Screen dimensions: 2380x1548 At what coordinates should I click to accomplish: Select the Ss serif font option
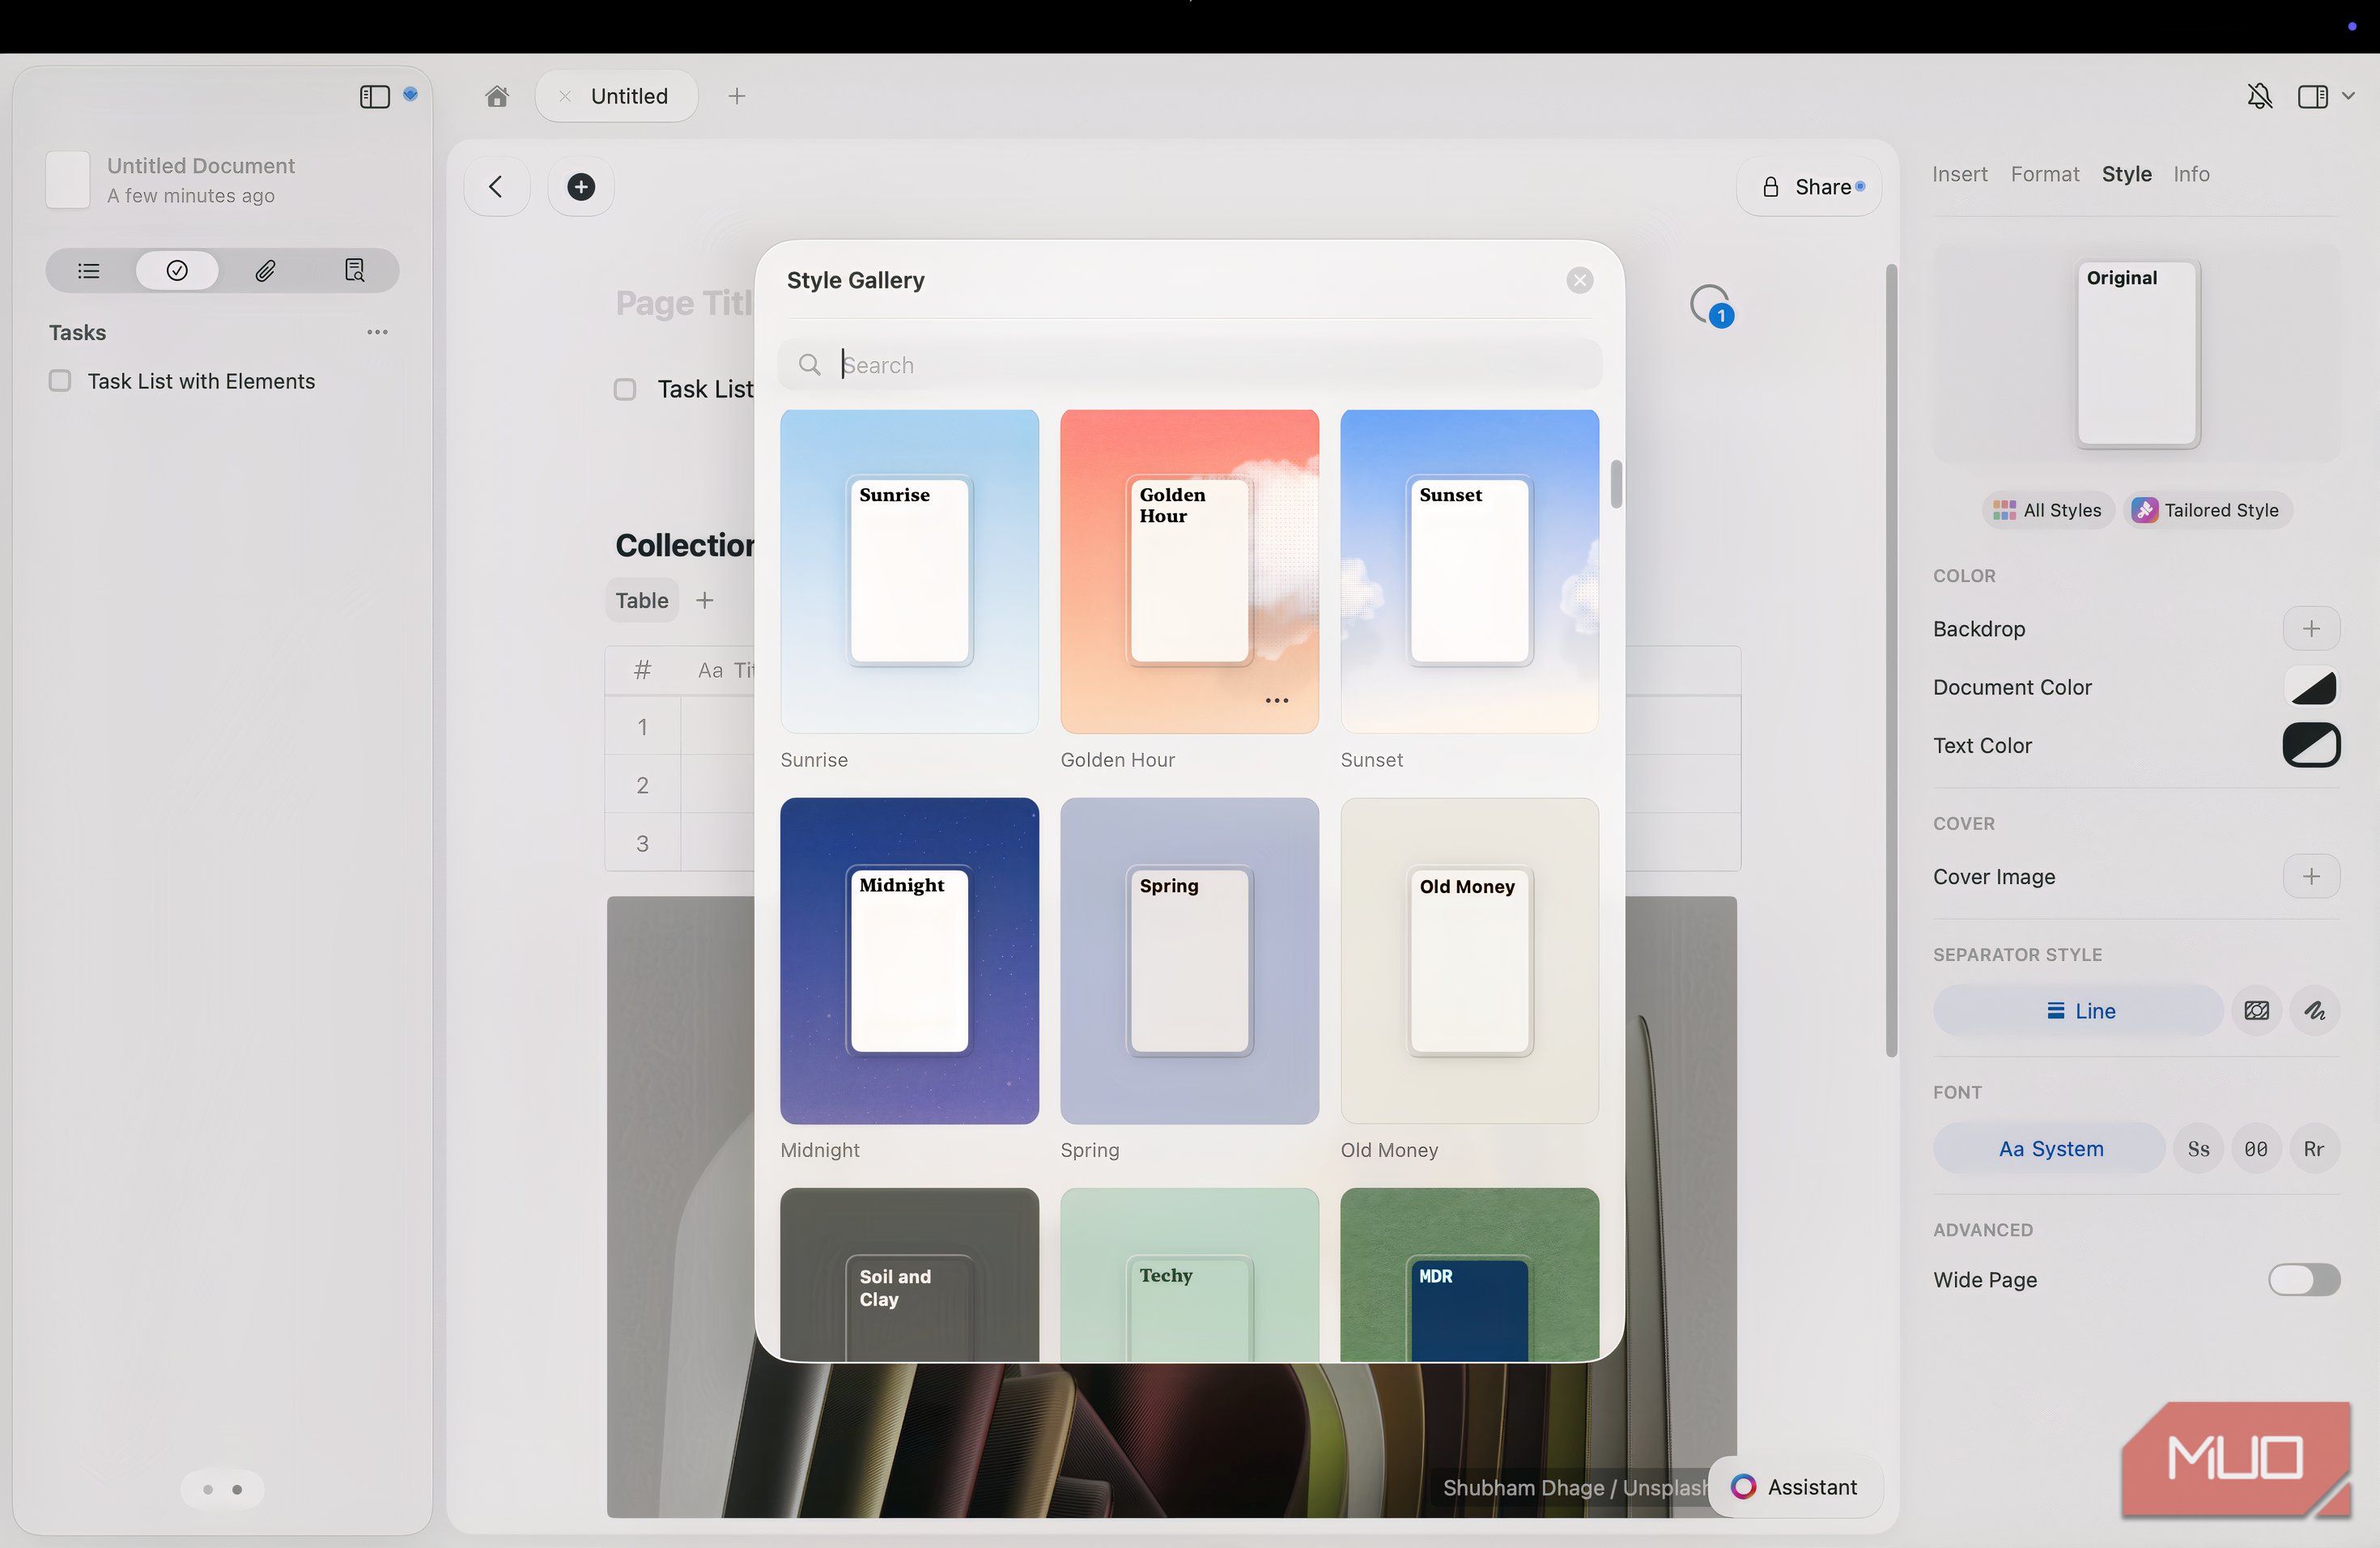click(x=2198, y=1149)
